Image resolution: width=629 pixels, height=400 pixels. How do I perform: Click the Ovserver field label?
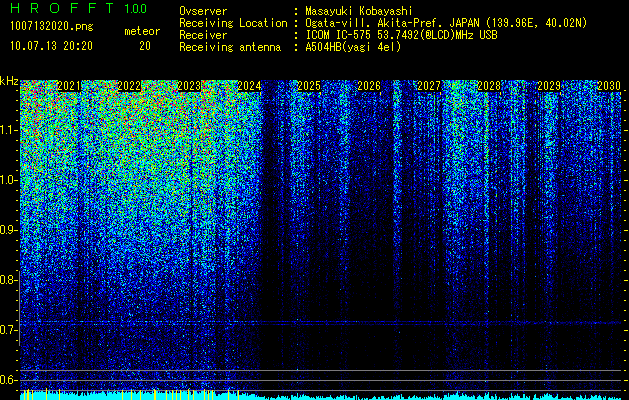pos(203,11)
